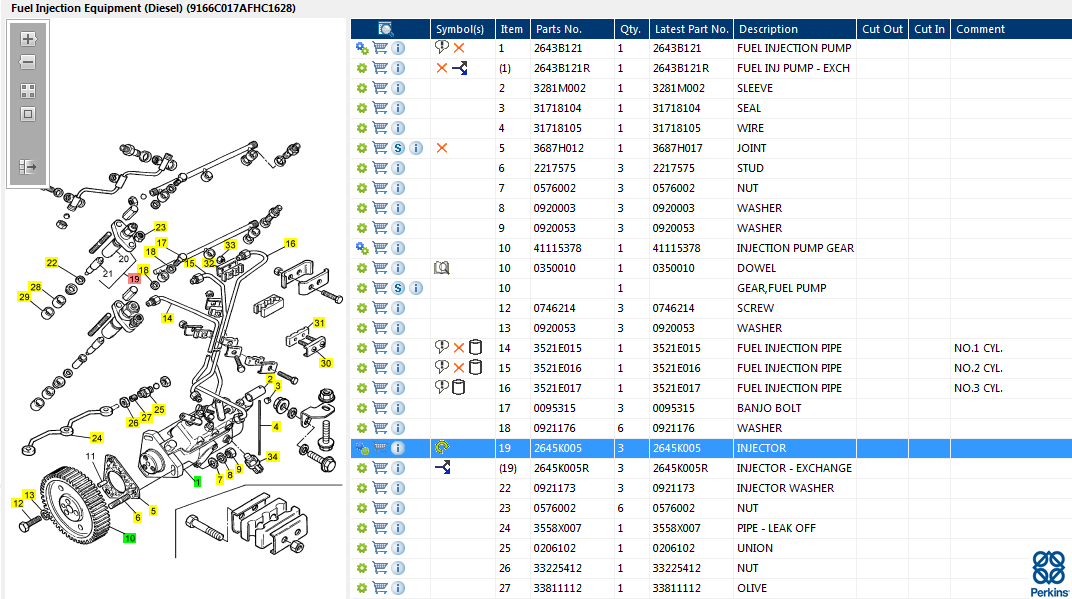This screenshot has height=599, width=1072.
Task: Open gear icon on OLIVE 33811112 row
Action: click(x=362, y=588)
